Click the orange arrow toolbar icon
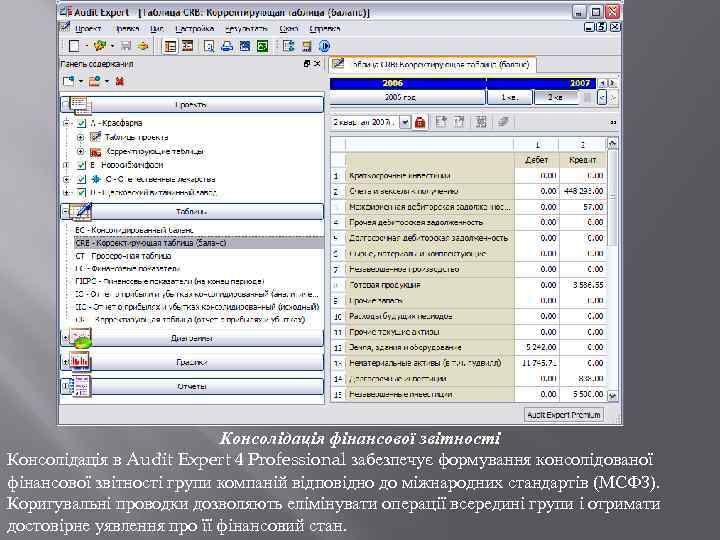 pyautogui.click(x=143, y=46)
